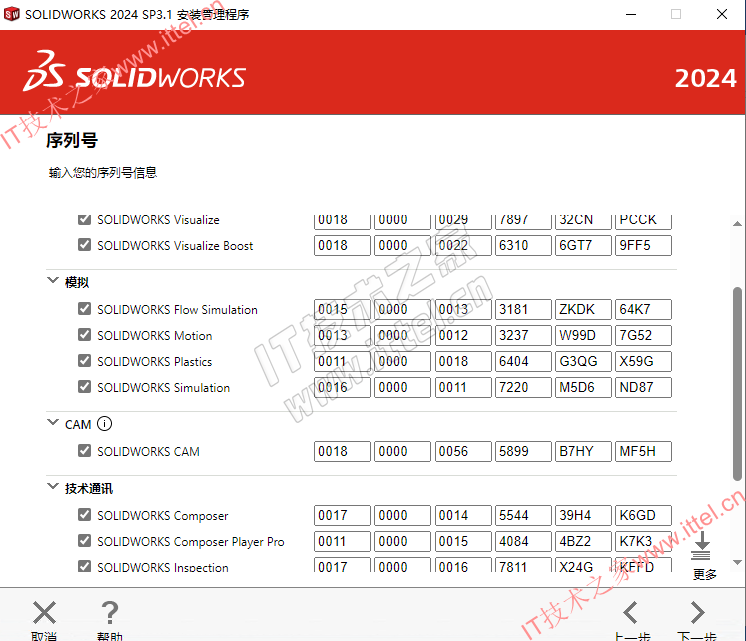
Task: Uncheck SOLIDWORKS Simulation checkbox
Action: (x=85, y=386)
